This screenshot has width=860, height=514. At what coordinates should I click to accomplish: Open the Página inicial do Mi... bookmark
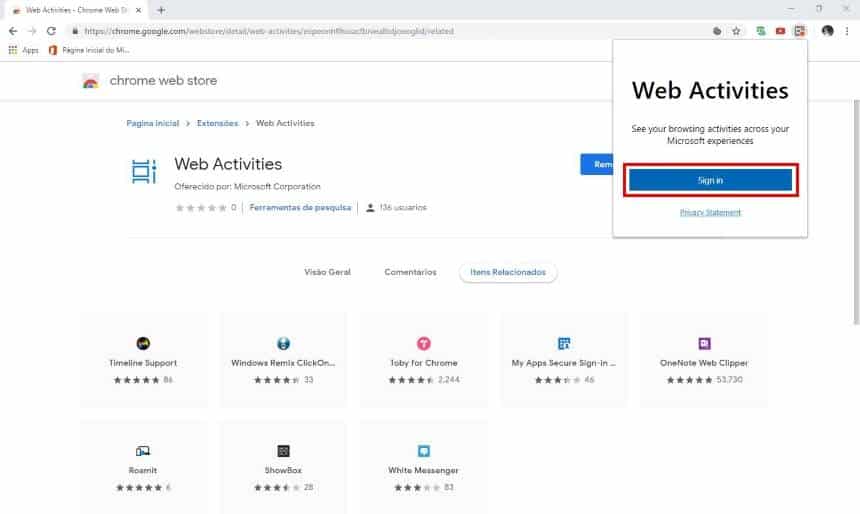pyautogui.click(x=89, y=50)
